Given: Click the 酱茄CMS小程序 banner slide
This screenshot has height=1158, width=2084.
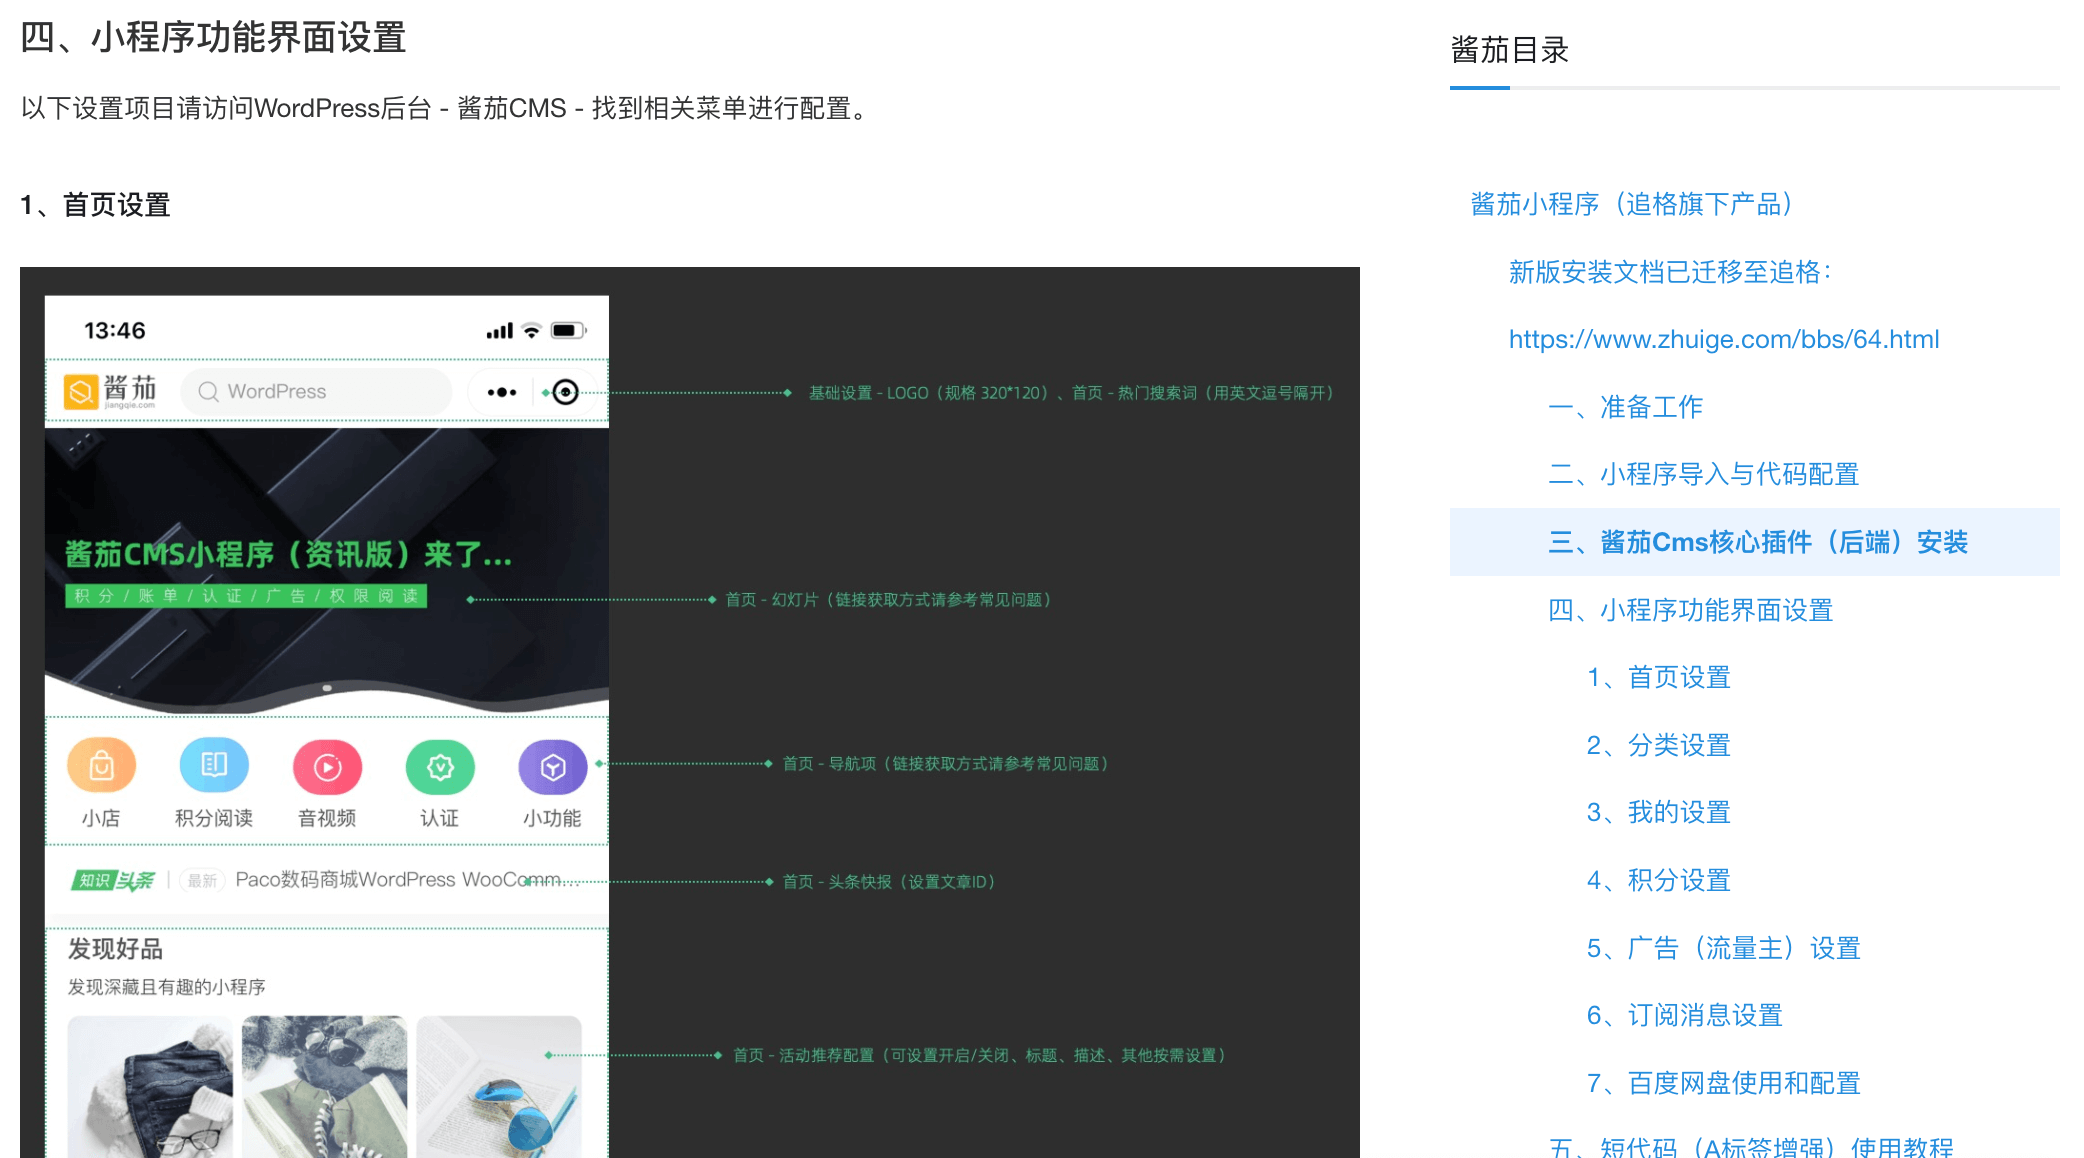Looking at the screenshot, I should [327, 570].
